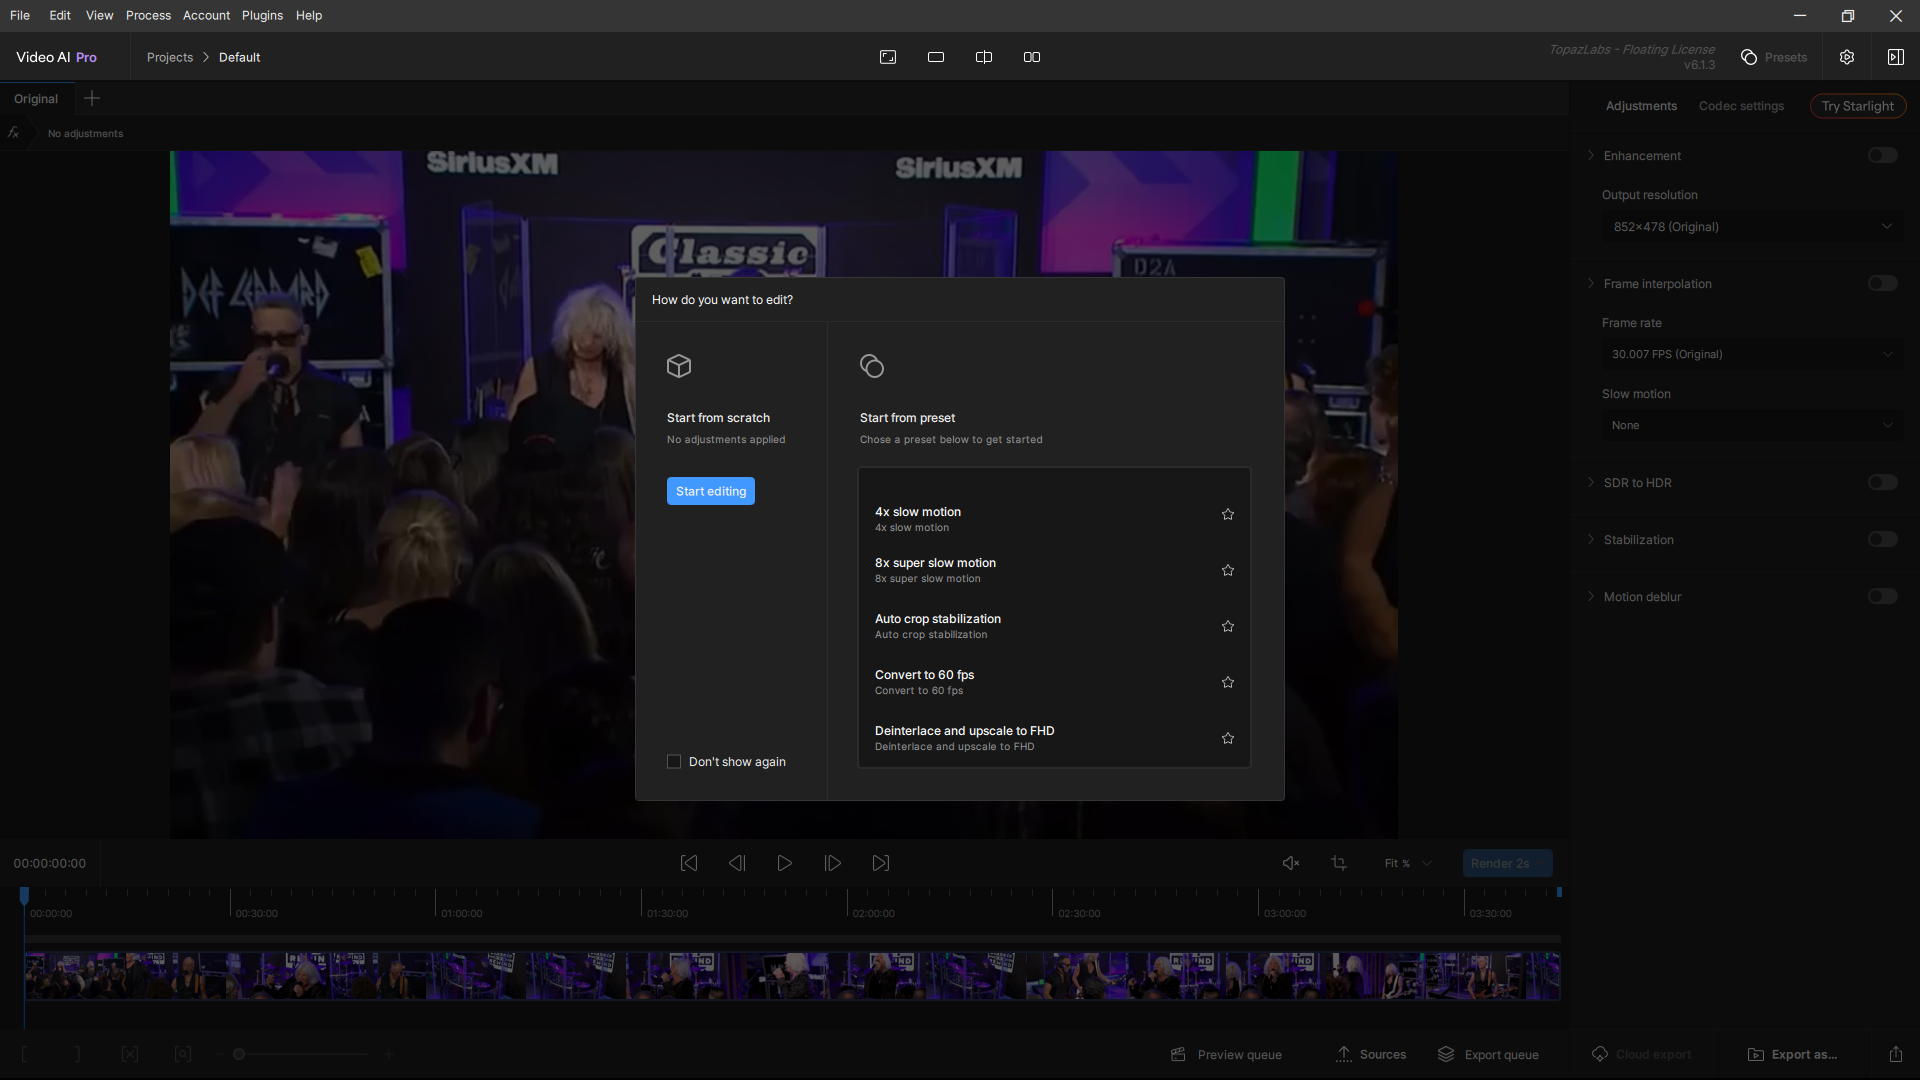
Task: Open the Frame rate dropdown
Action: pyautogui.click(x=1752, y=354)
